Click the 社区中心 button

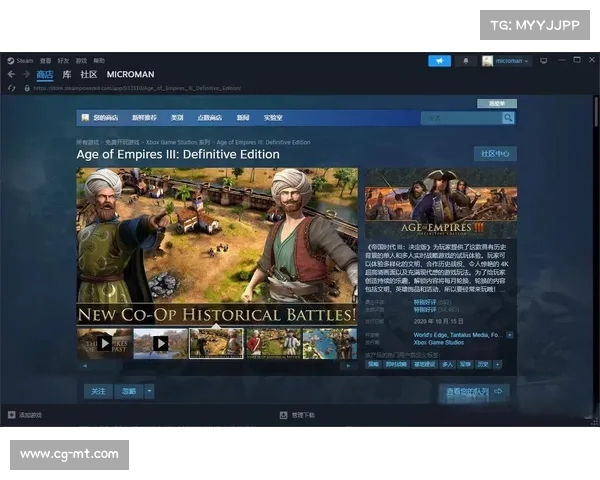click(x=495, y=153)
